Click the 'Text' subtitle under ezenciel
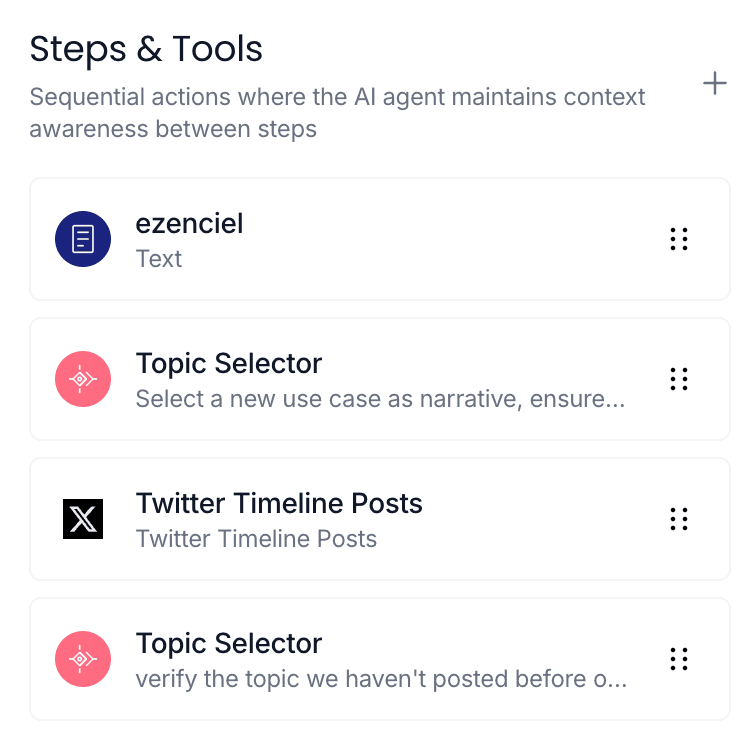This screenshot has height=732, width=756. coord(159,259)
